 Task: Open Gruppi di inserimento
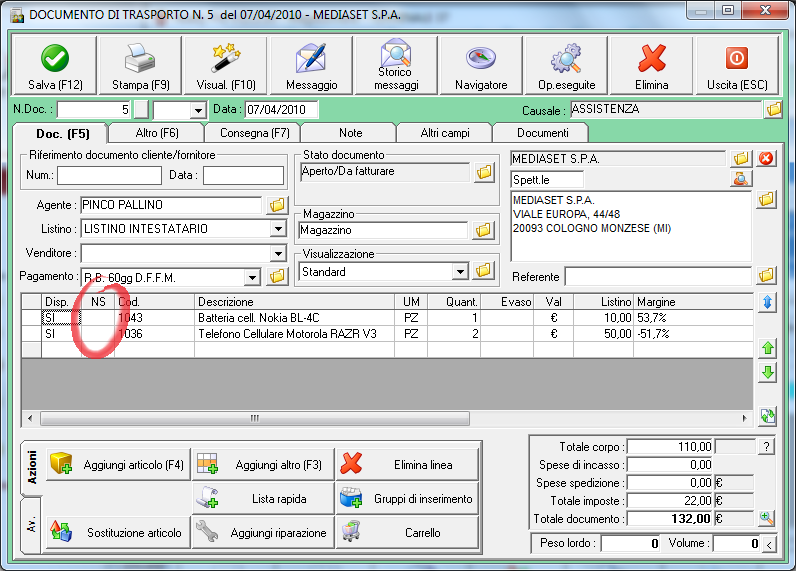click(408, 498)
